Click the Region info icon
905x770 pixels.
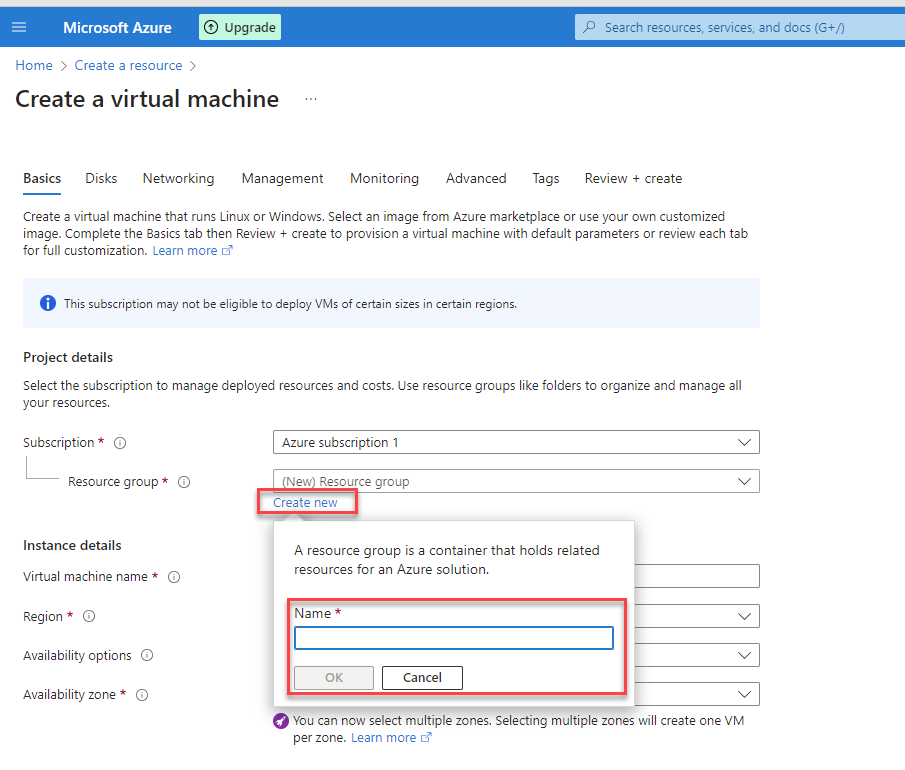[89, 617]
